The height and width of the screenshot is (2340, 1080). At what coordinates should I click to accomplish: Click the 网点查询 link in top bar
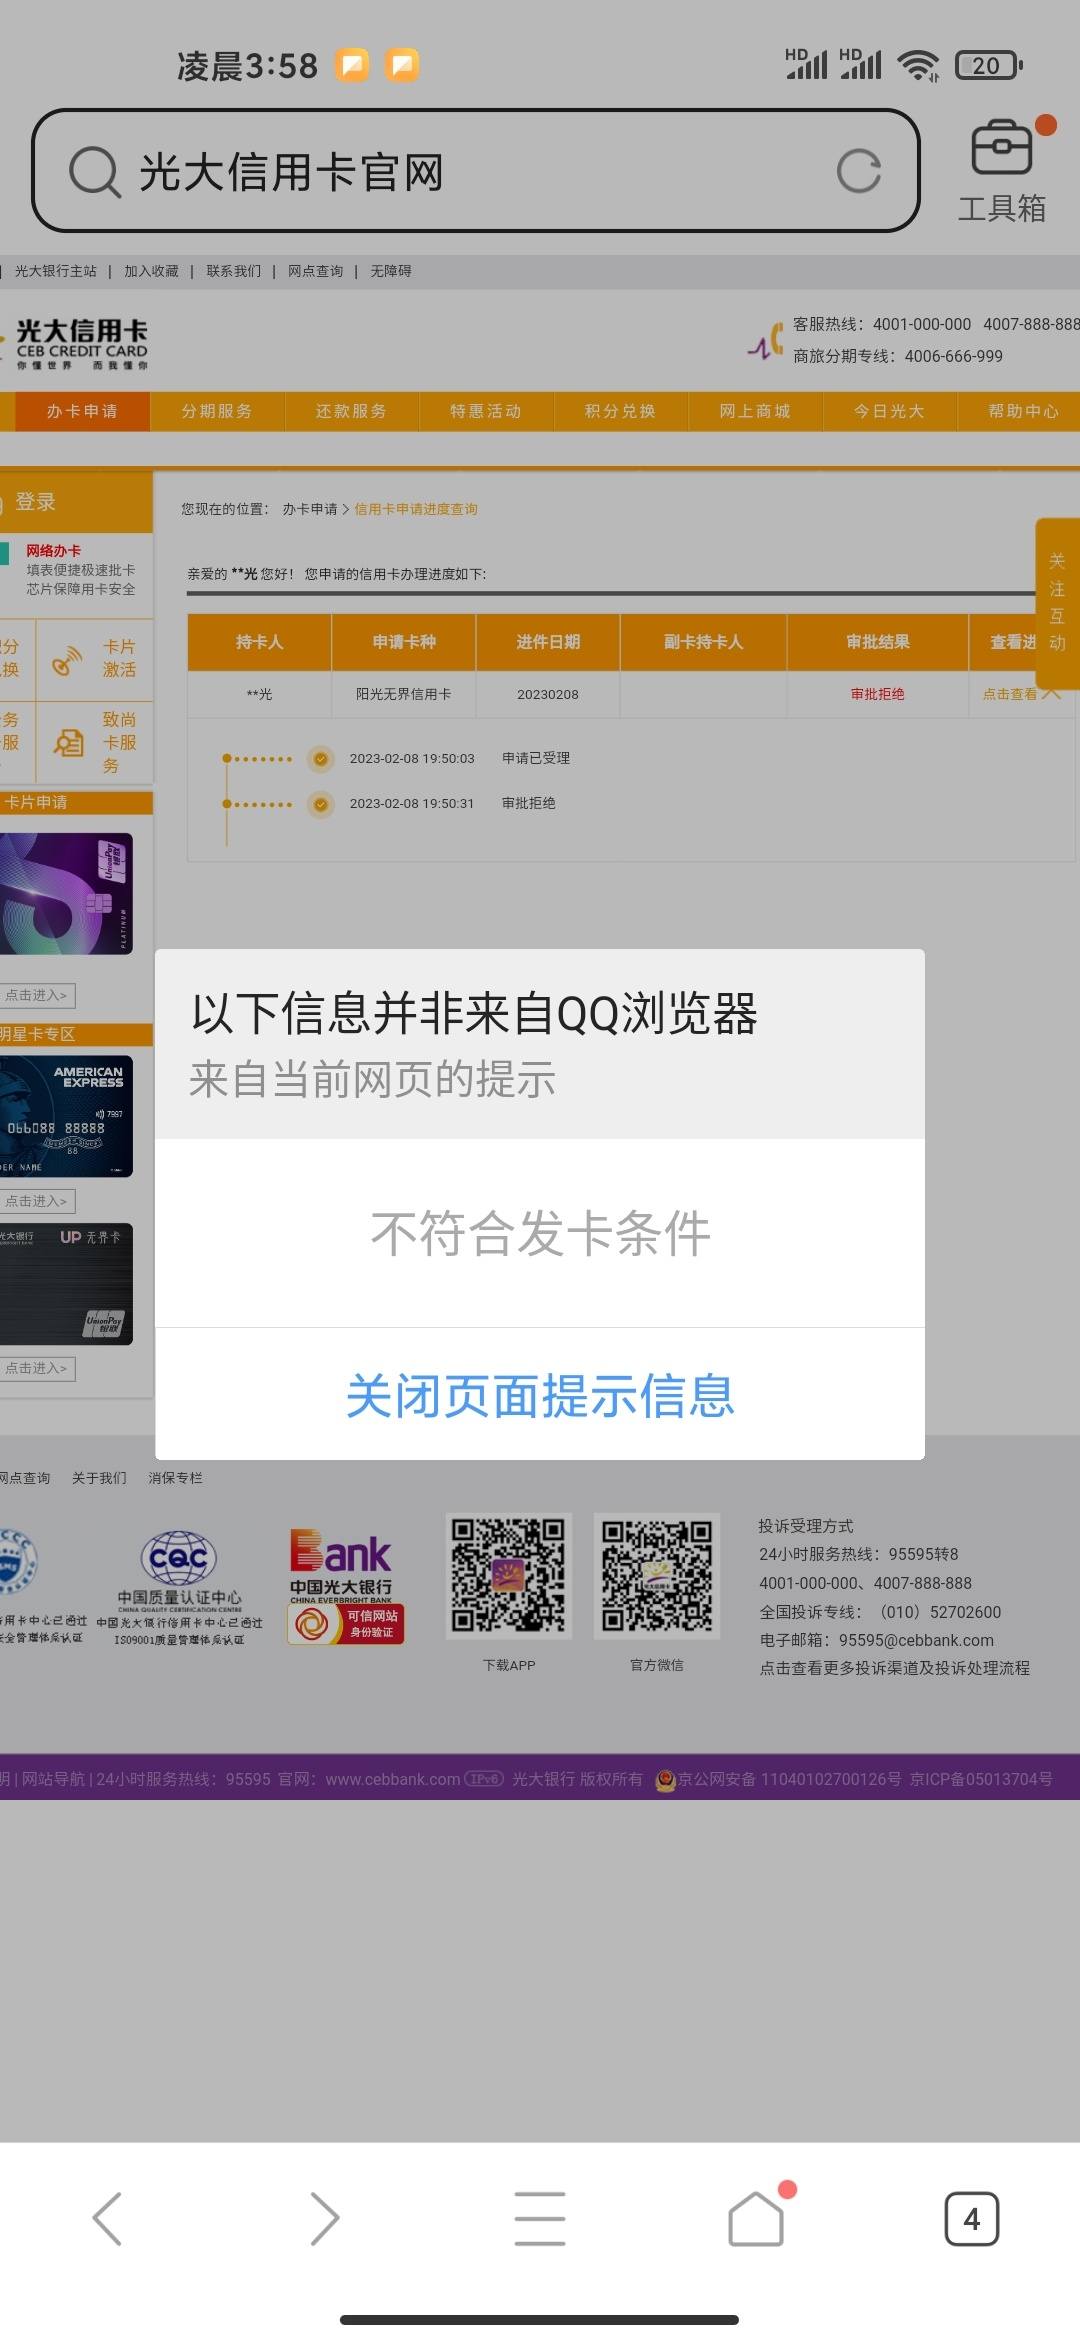click(316, 271)
